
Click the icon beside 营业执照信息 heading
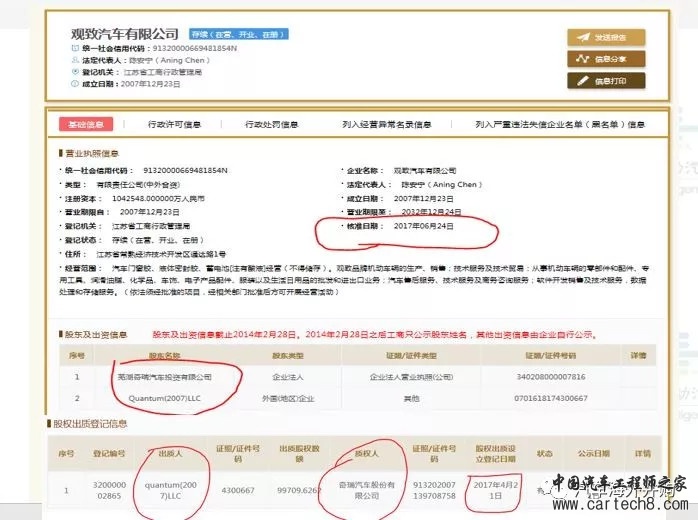pyautogui.click(x=62, y=154)
